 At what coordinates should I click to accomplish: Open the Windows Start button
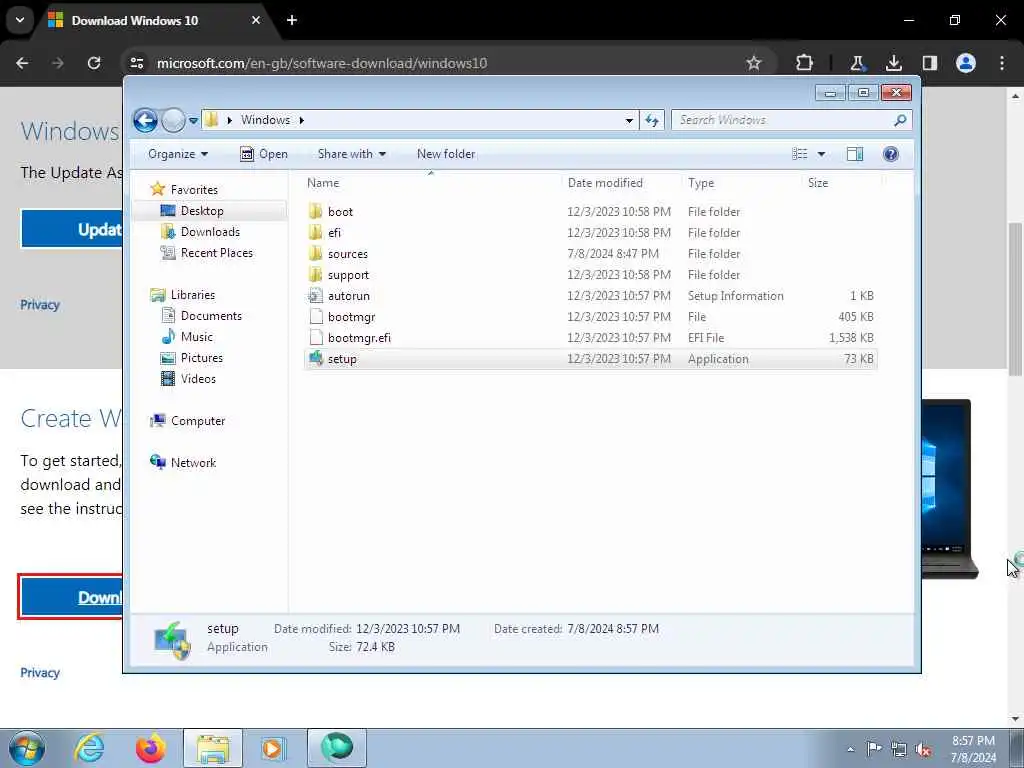point(26,748)
